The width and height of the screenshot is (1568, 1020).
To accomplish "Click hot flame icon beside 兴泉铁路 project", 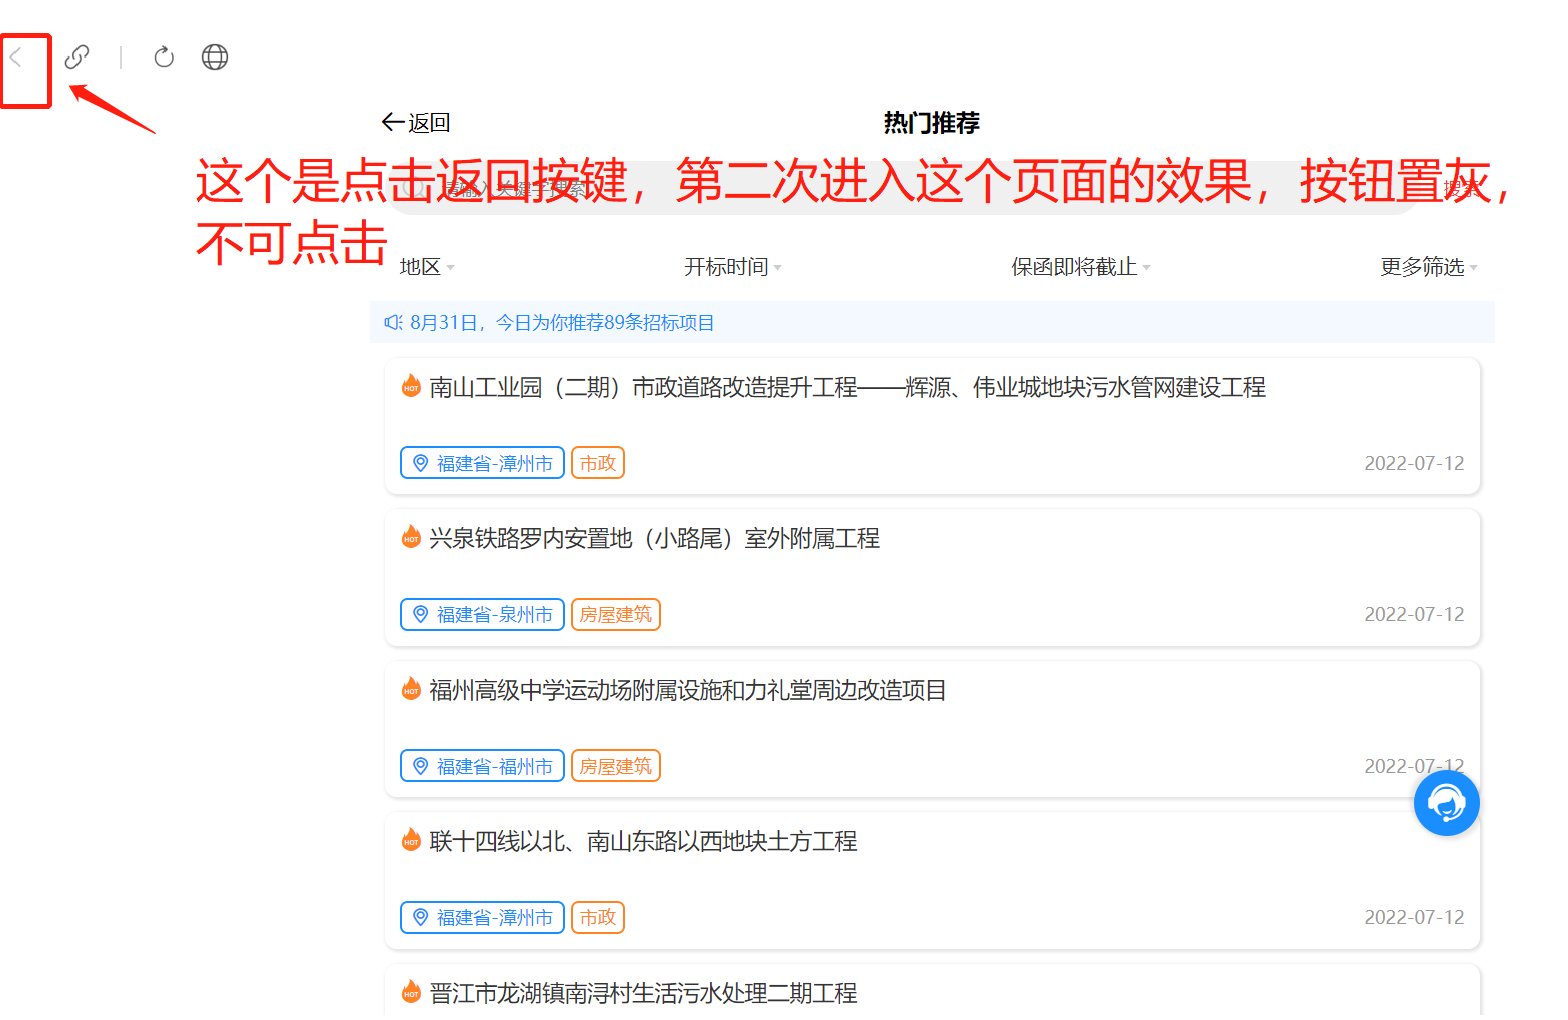I will tap(411, 537).
